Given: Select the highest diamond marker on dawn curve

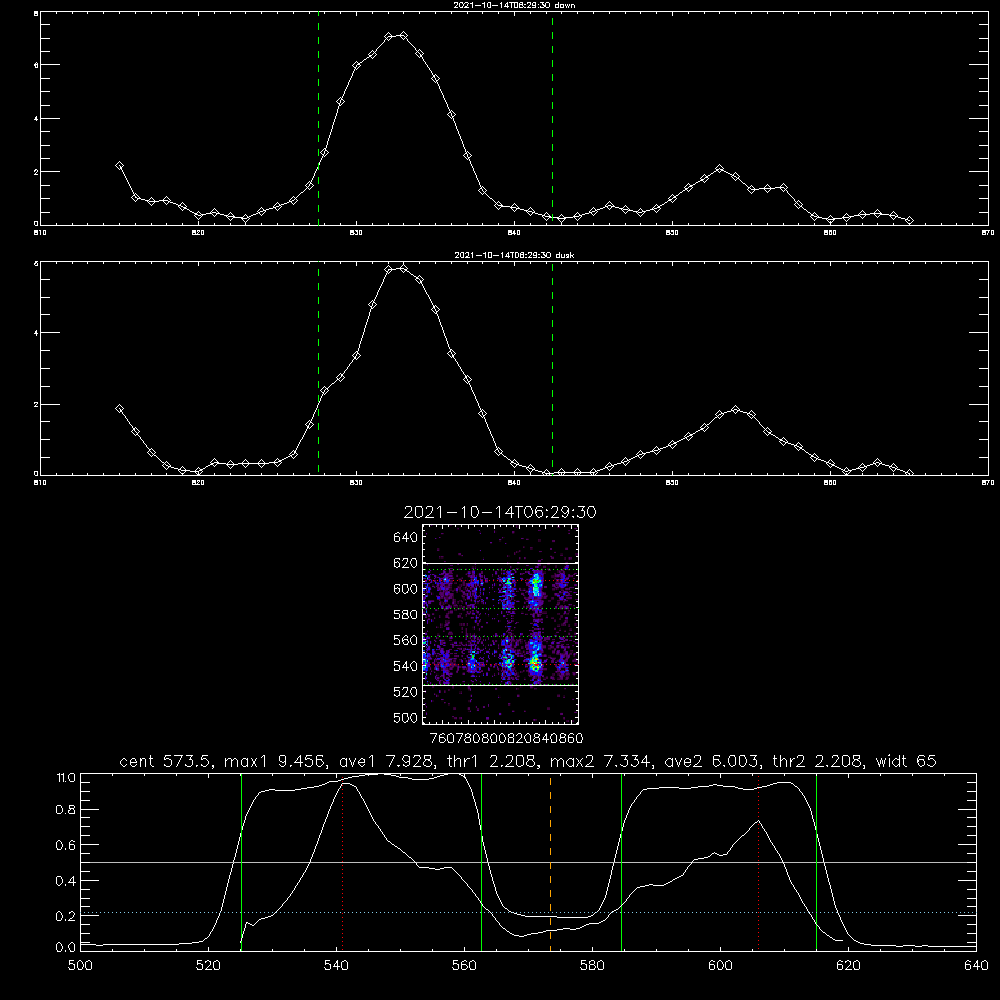Looking at the screenshot, I should click(403, 36).
